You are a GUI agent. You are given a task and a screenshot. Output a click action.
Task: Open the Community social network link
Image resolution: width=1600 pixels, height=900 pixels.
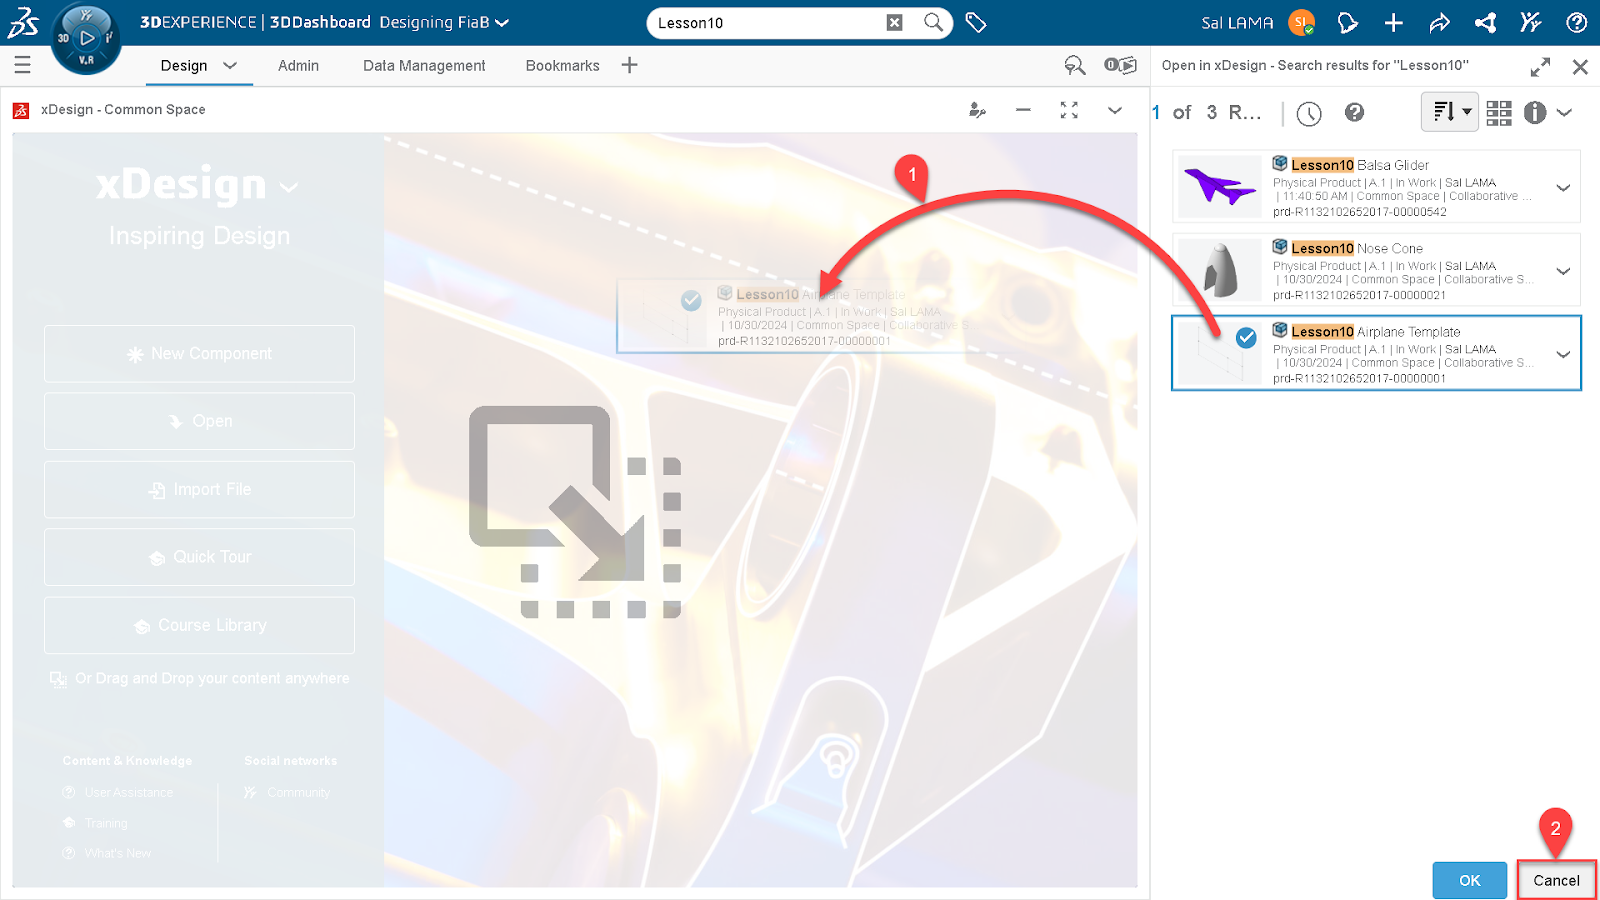(x=298, y=792)
